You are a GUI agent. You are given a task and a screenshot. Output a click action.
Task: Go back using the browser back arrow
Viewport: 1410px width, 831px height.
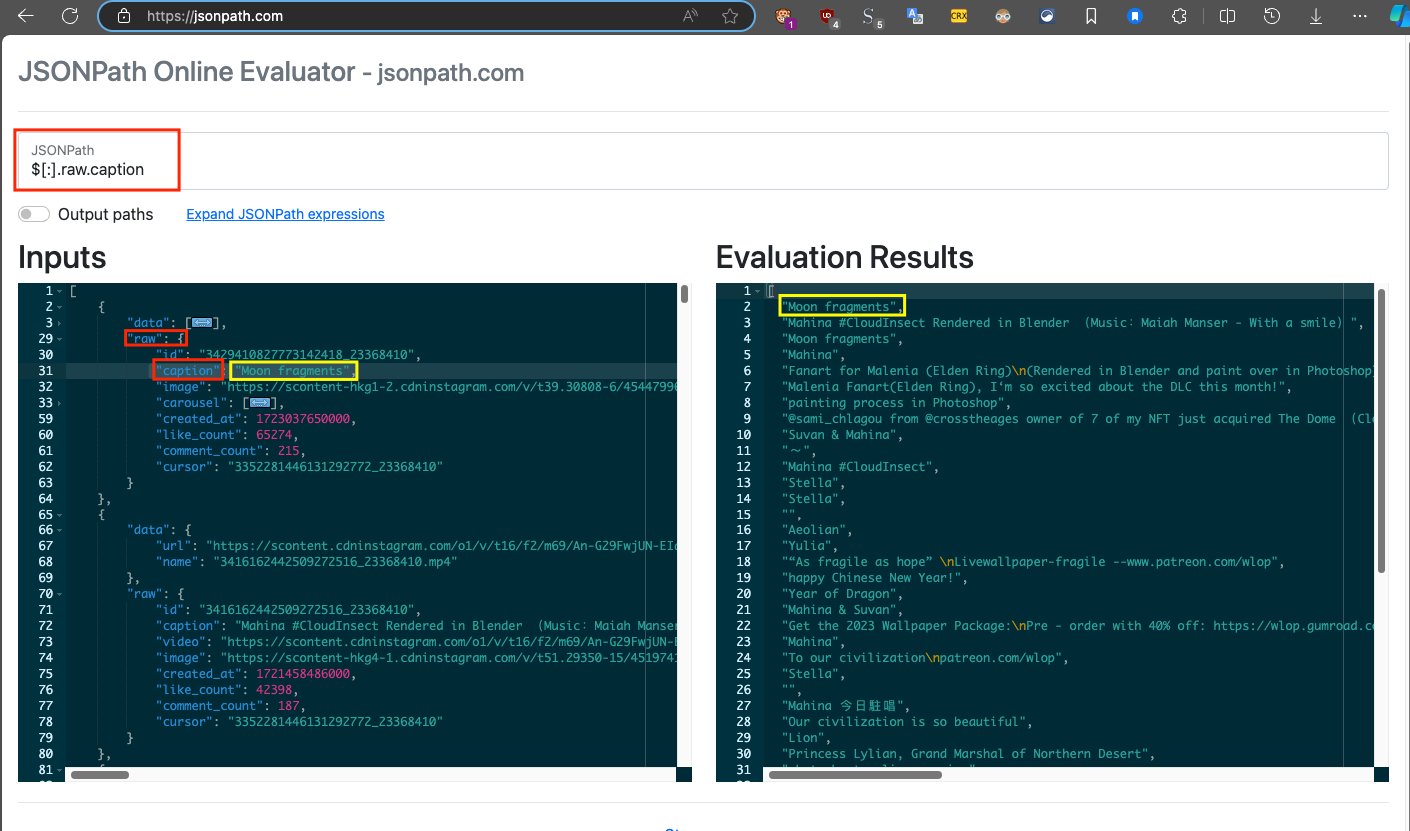pyautogui.click(x=27, y=16)
